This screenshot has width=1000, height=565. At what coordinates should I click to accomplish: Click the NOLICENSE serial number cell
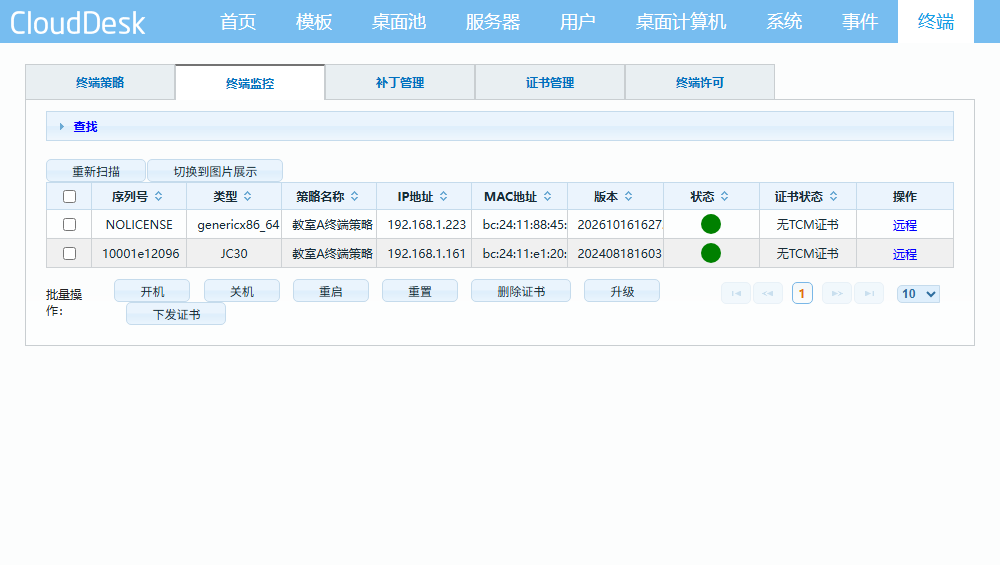click(139, 224)
